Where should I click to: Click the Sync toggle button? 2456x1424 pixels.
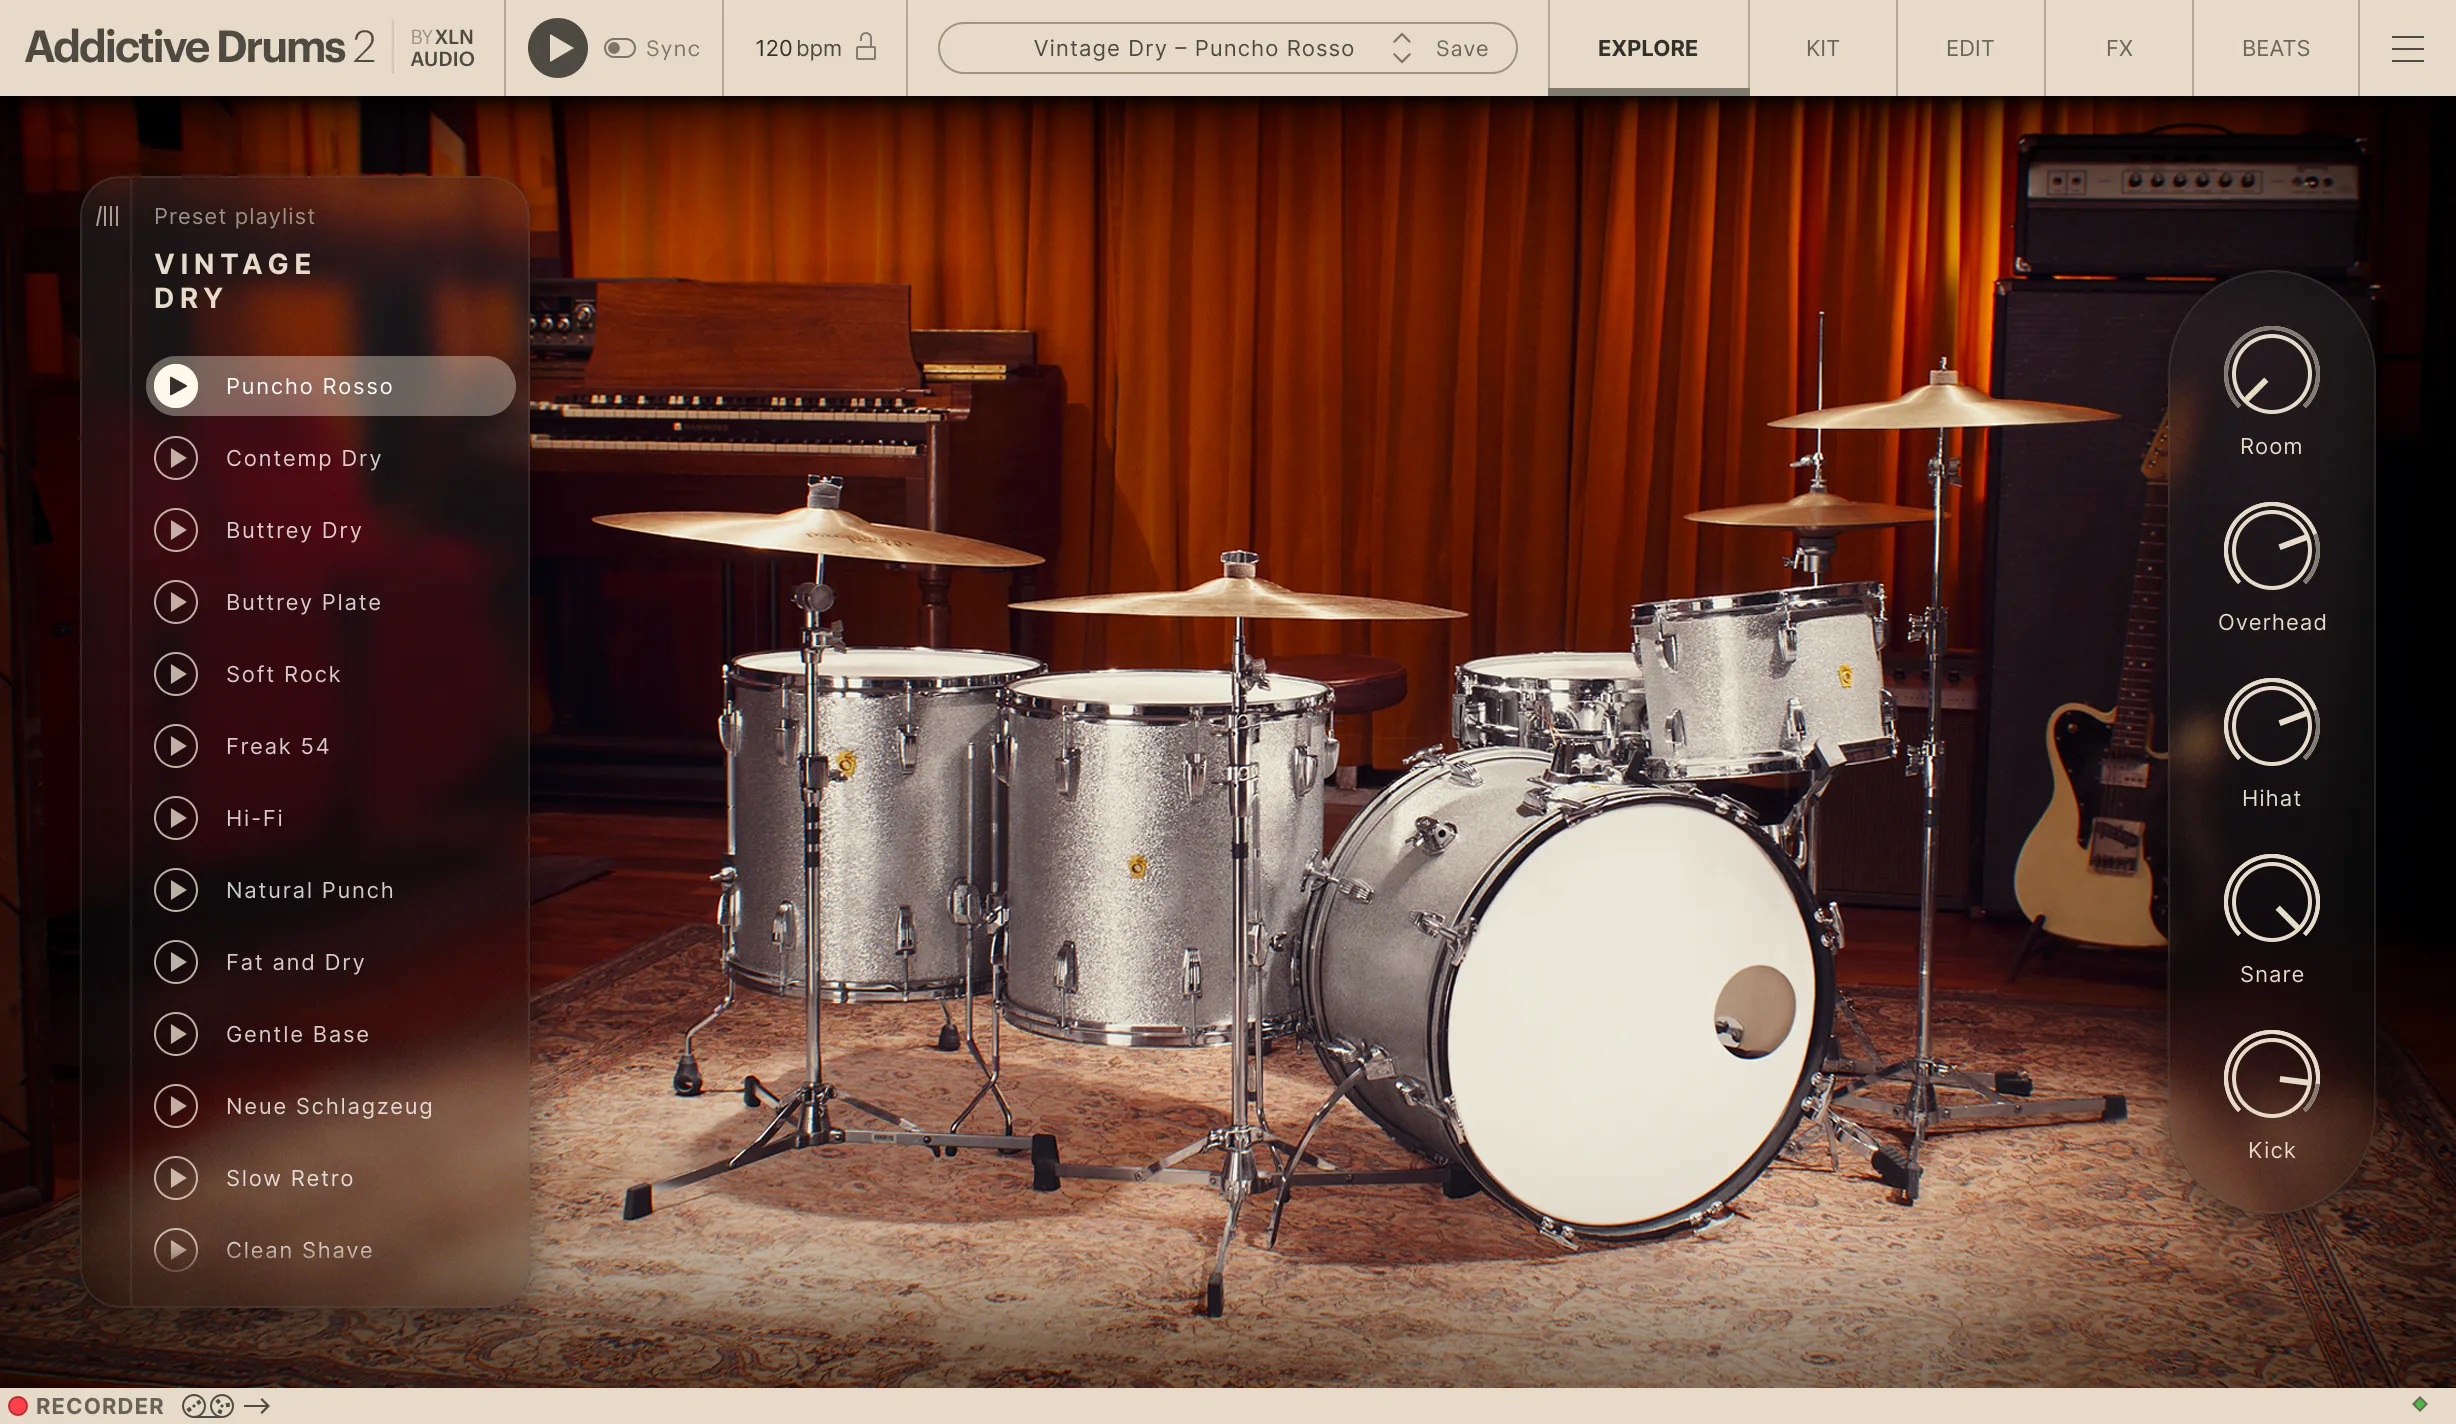click(619, 47)
